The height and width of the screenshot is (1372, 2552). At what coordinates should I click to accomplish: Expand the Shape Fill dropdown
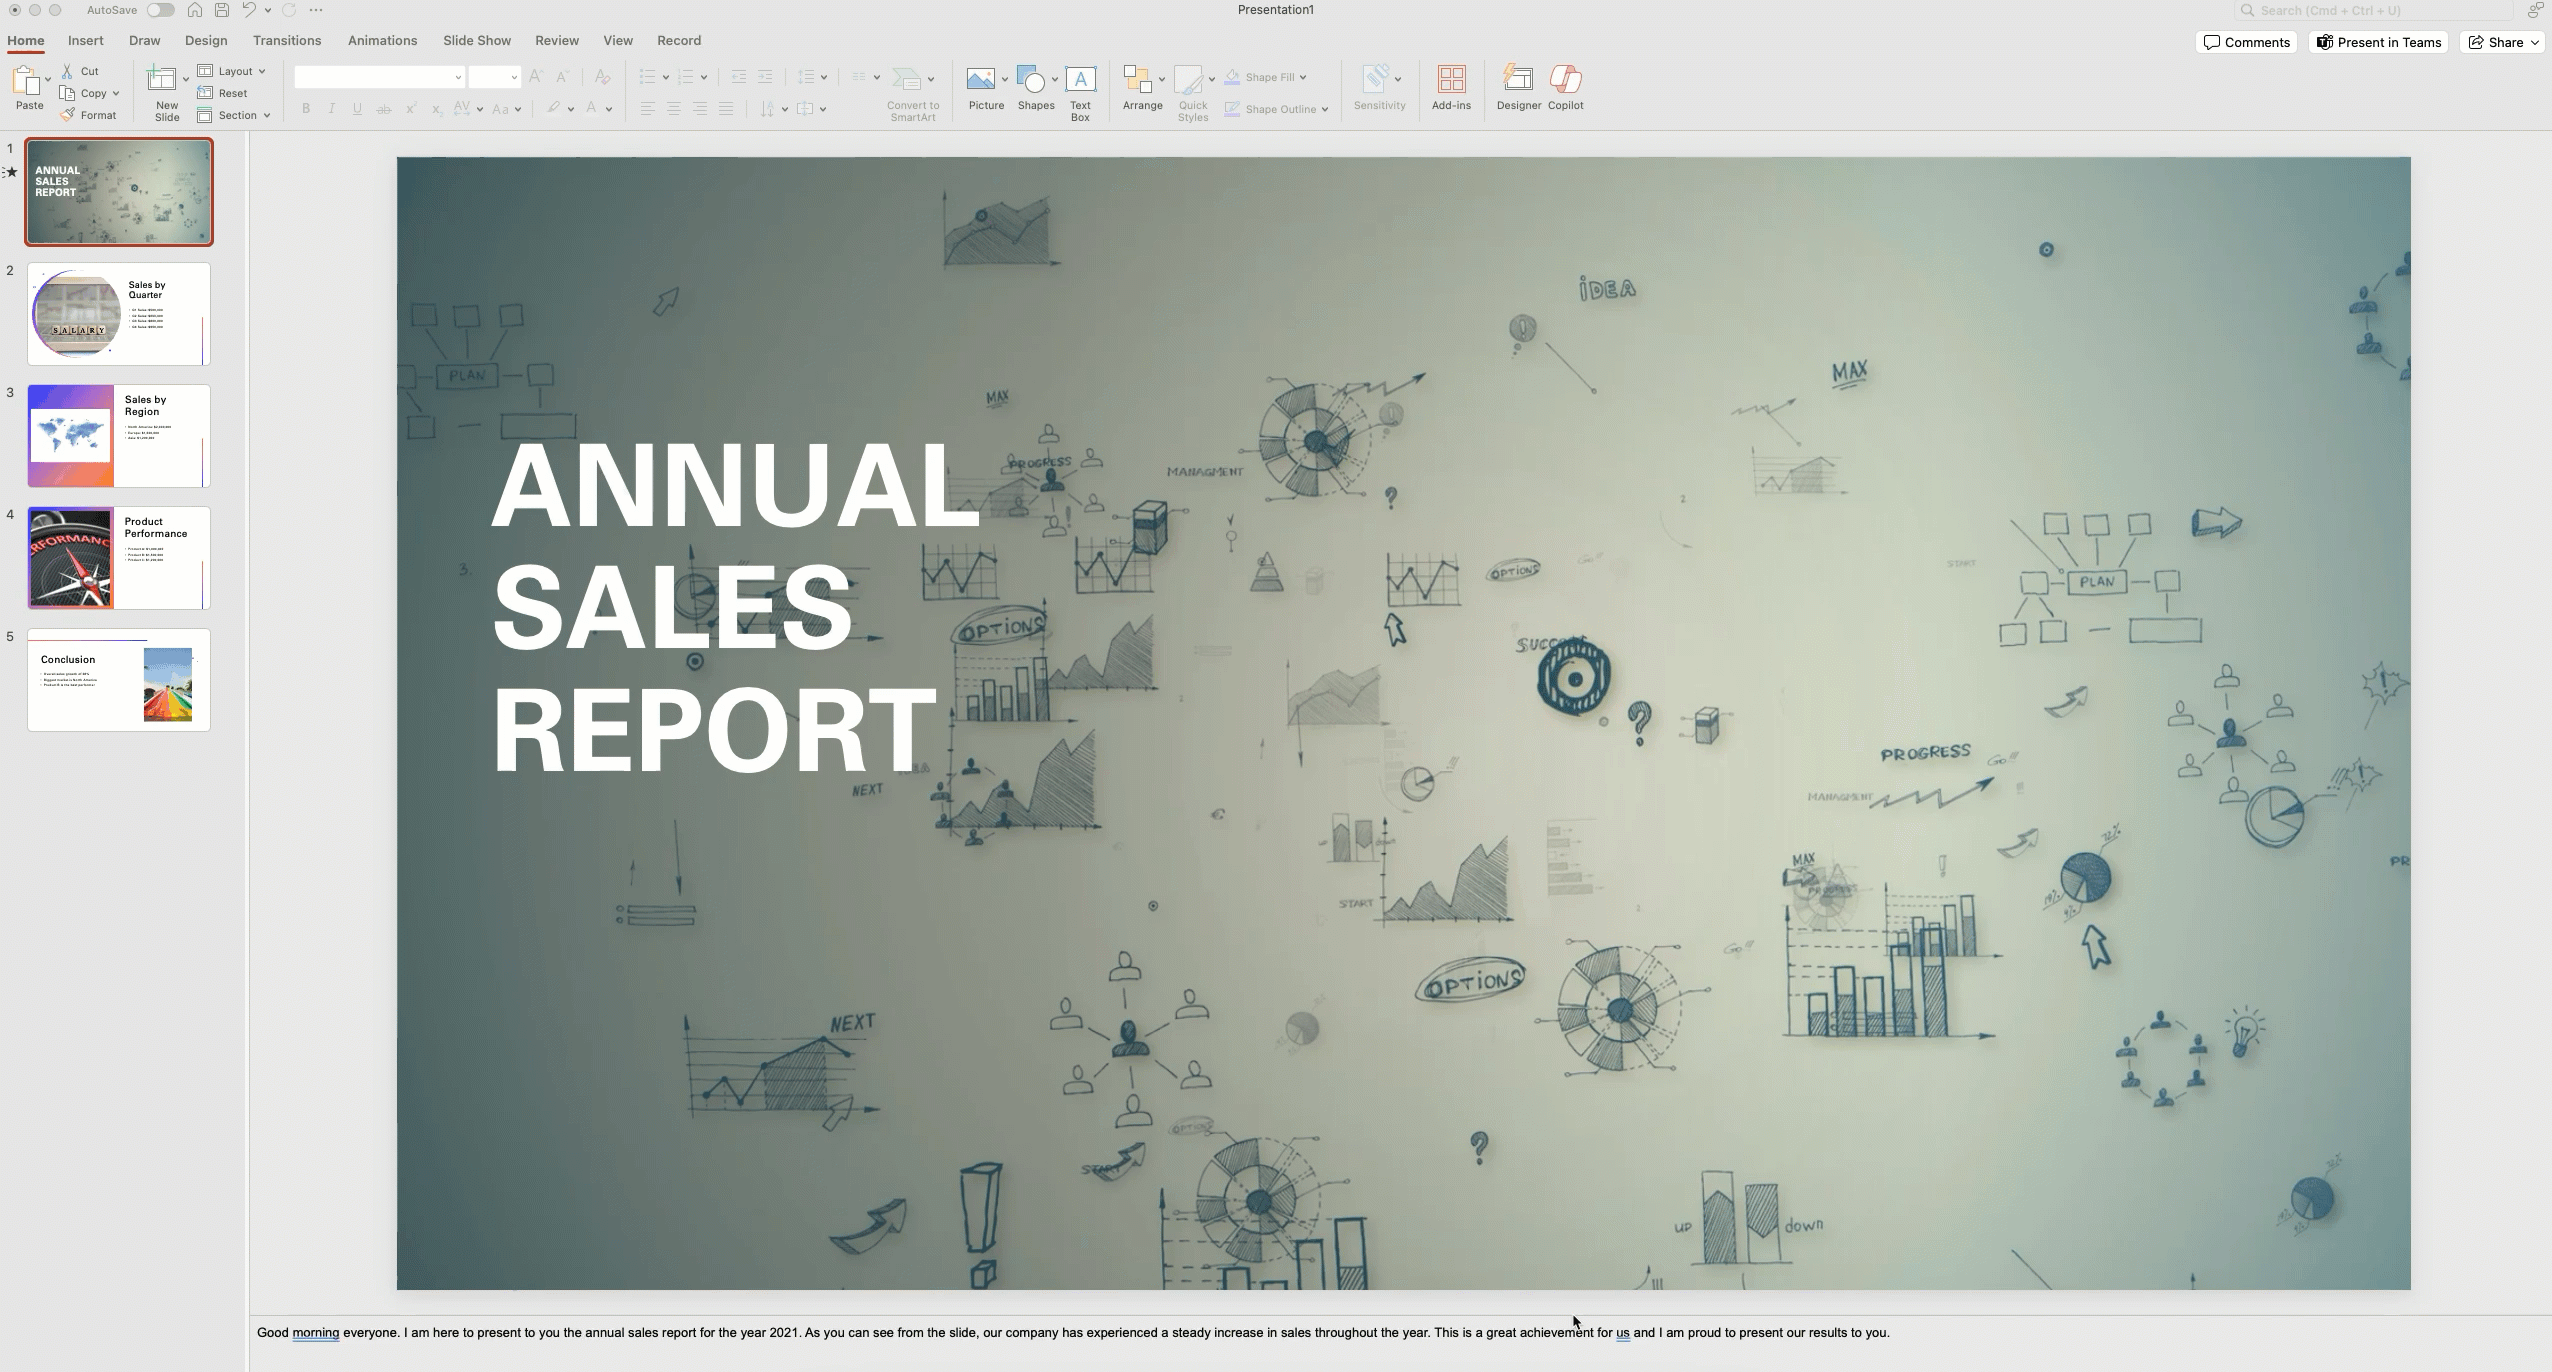[1303, 77]
